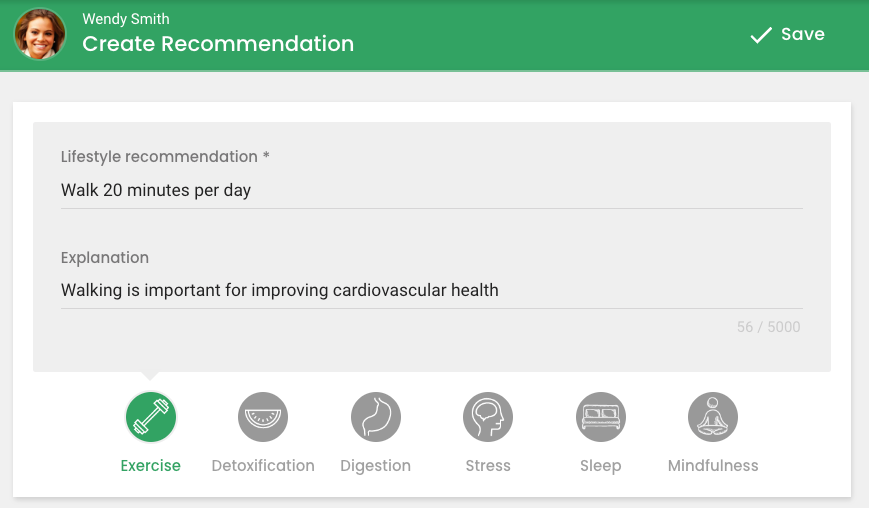
Task: Switch to the Detoxification label
Action: point(263,466)
